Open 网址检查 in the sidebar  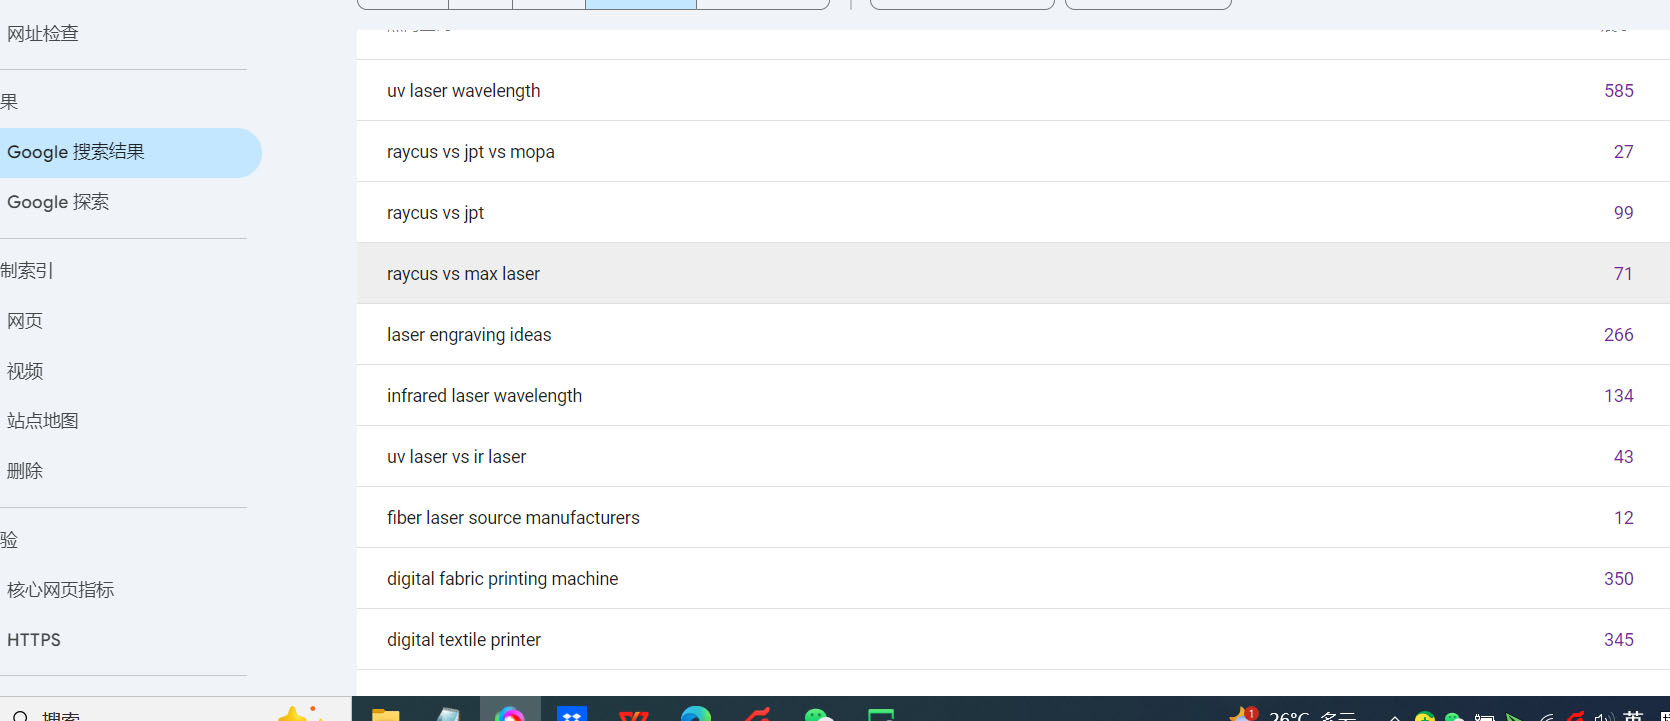43,34
